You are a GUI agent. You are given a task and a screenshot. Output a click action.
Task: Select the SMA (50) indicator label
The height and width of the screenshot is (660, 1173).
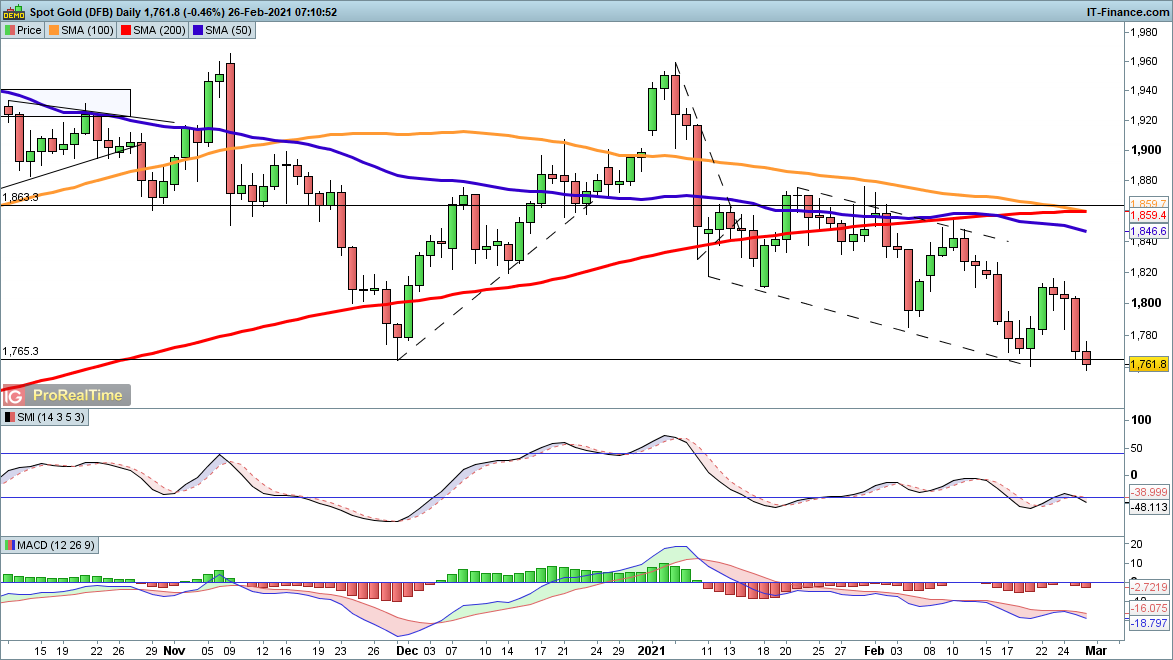click(230, 31)
